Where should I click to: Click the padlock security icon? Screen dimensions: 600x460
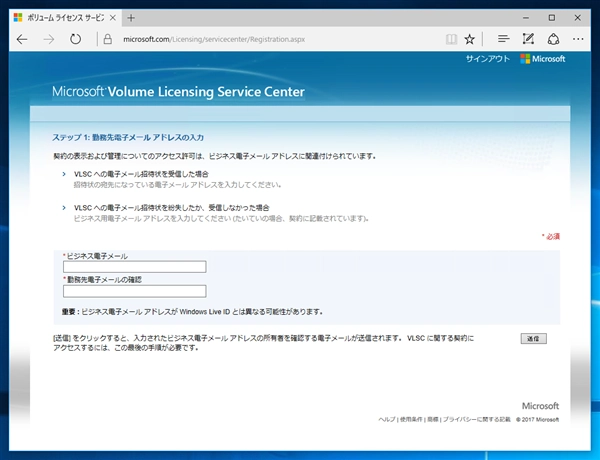108,39
